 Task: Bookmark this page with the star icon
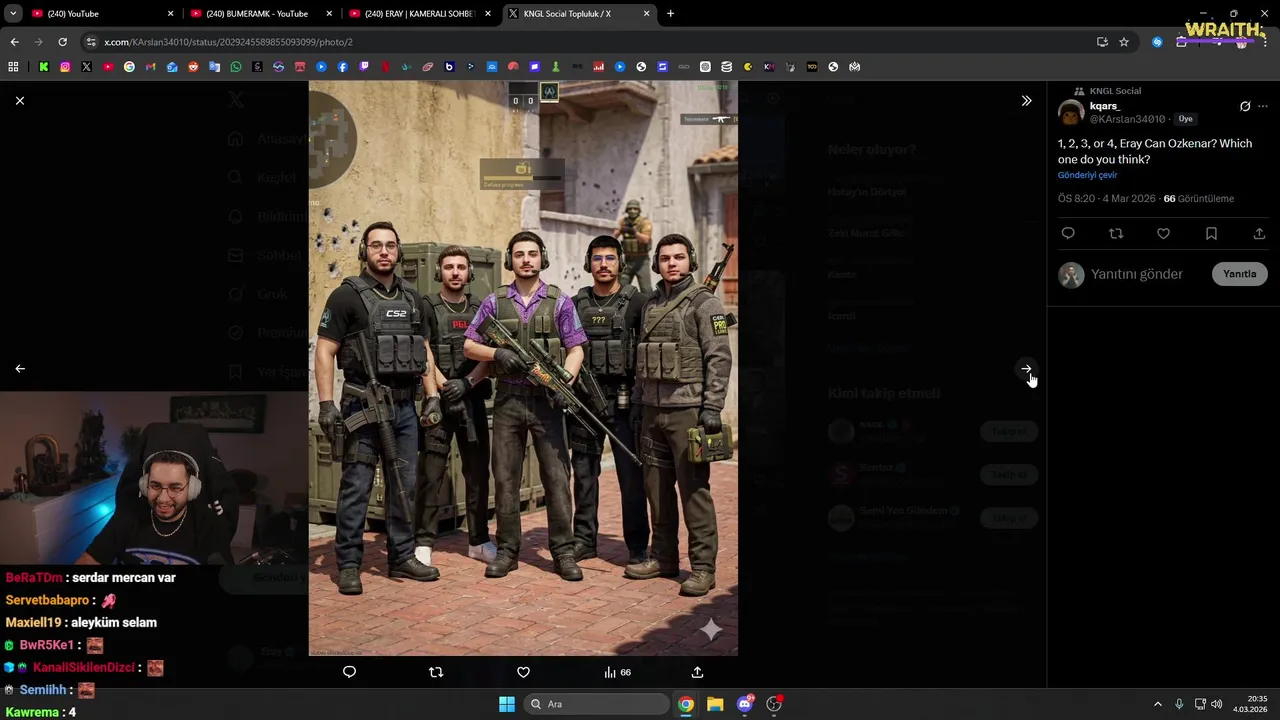1124,42
